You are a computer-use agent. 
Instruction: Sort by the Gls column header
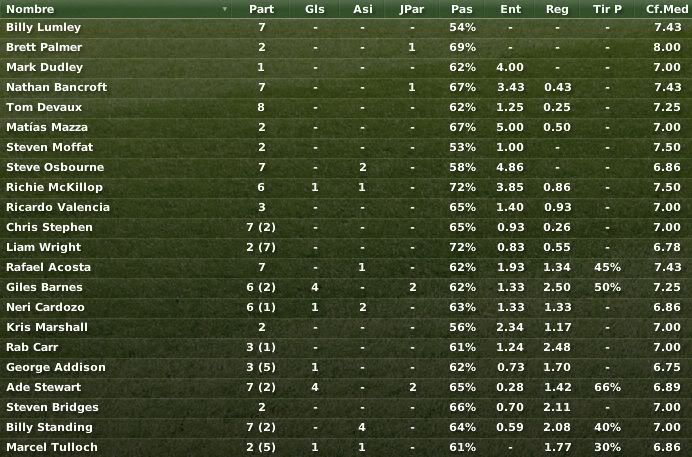(x=315, y=9)
